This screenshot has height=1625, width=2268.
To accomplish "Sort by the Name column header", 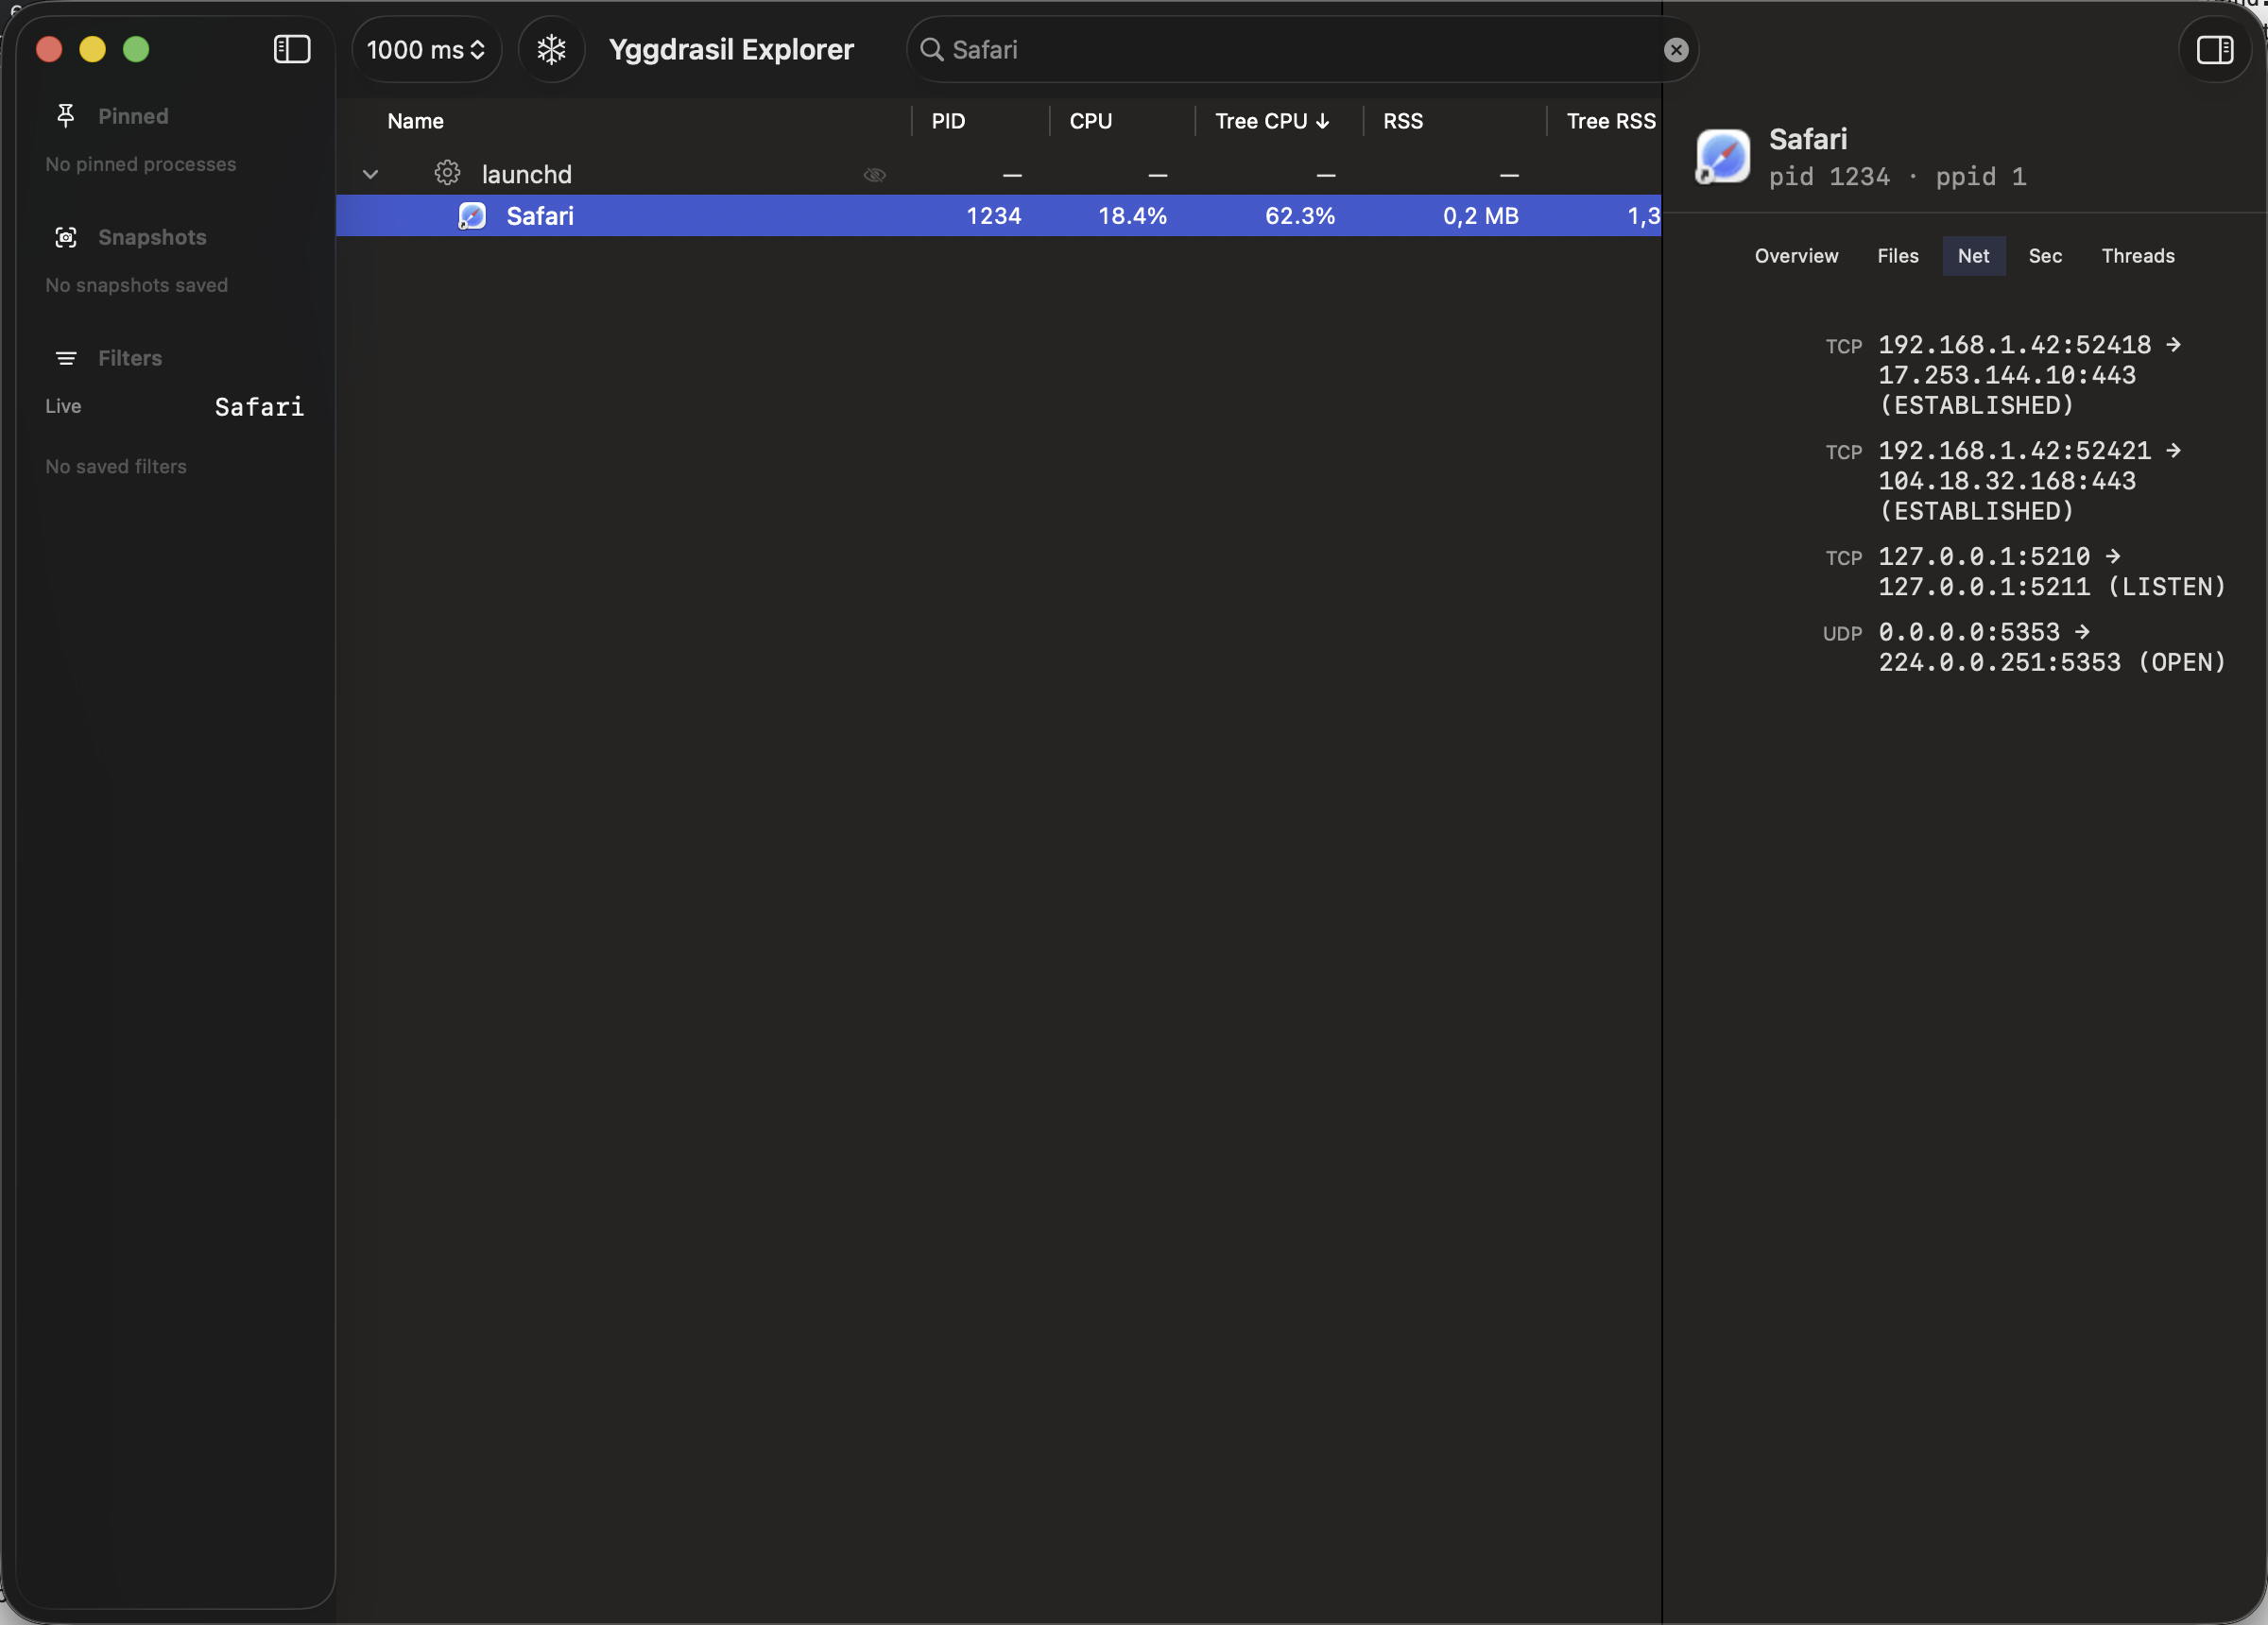I will point(415,121).
